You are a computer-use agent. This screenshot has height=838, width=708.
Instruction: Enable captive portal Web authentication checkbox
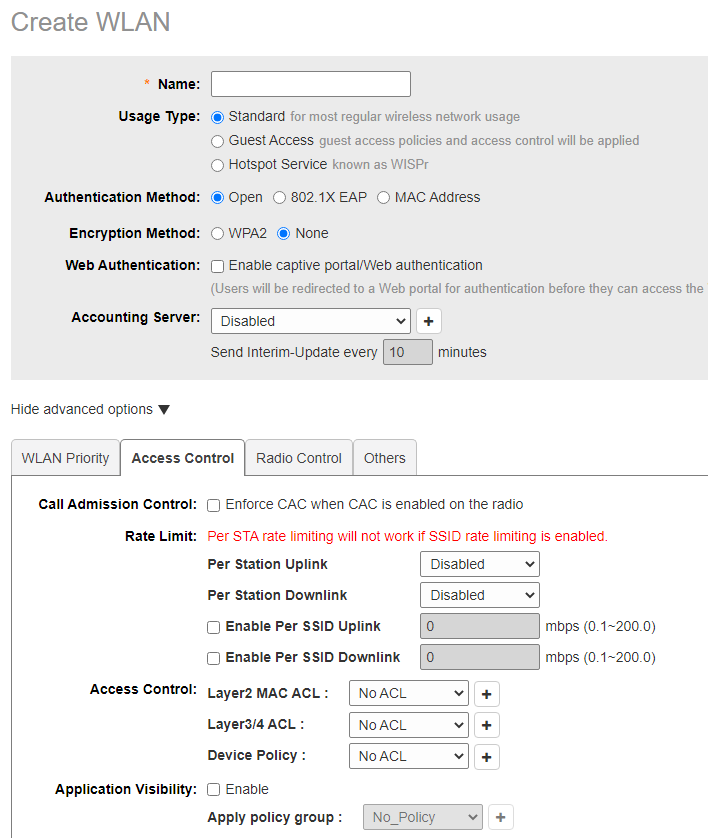pos(217,266)
